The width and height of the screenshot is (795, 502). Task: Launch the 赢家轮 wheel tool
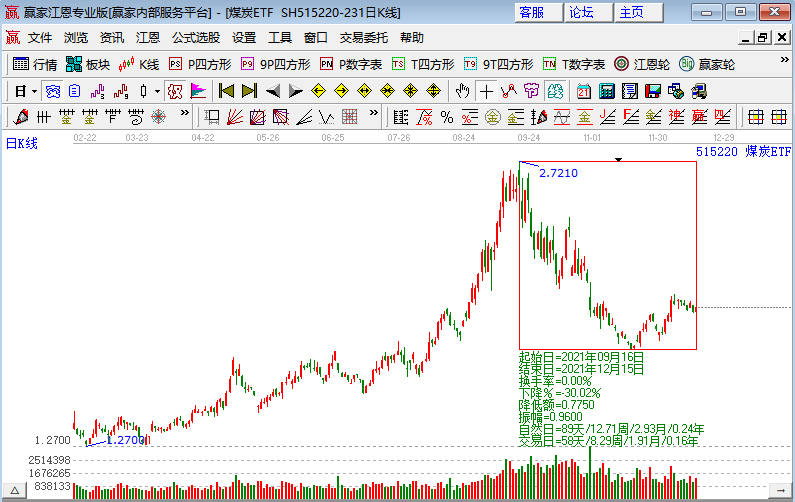(707, 64)
